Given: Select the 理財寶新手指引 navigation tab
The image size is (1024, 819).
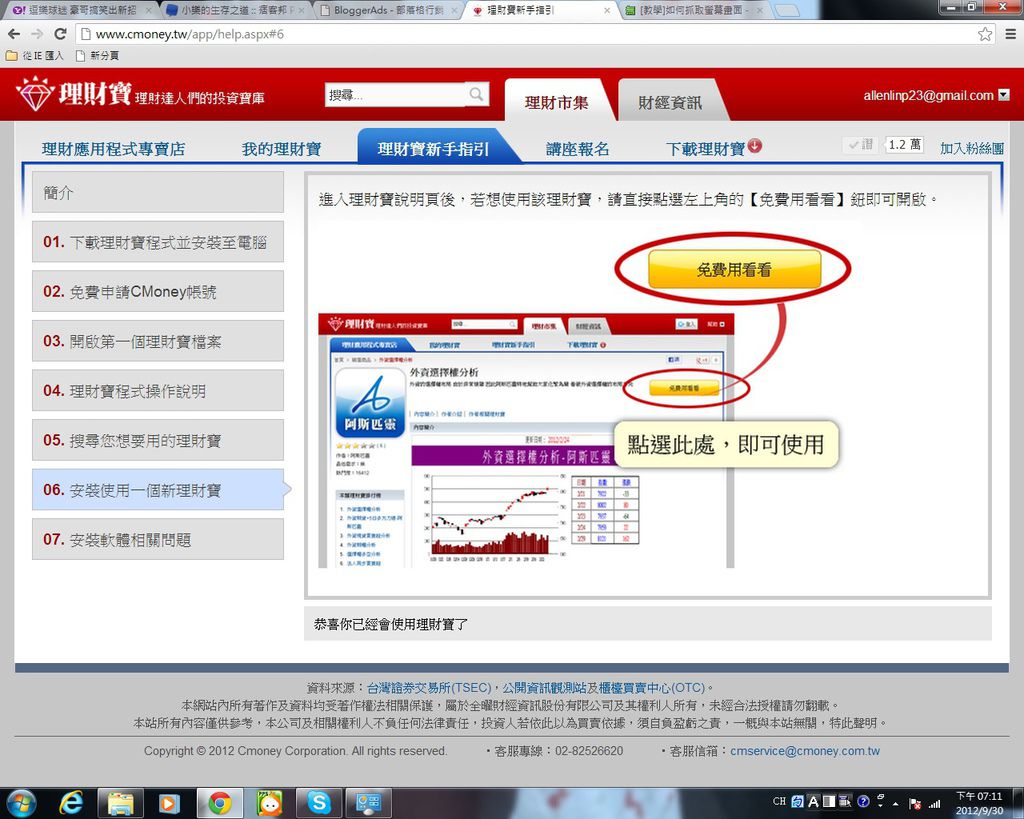Looking at the screenshot, I should coord(433,148).
